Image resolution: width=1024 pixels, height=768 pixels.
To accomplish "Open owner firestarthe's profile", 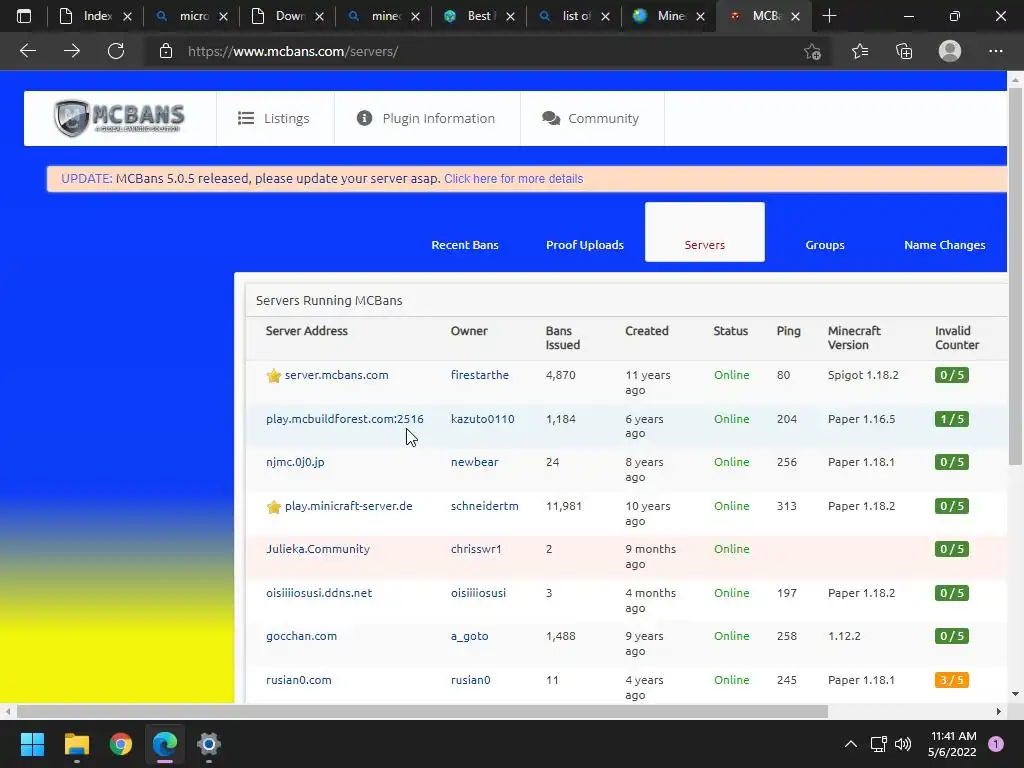I will (480, 375).
